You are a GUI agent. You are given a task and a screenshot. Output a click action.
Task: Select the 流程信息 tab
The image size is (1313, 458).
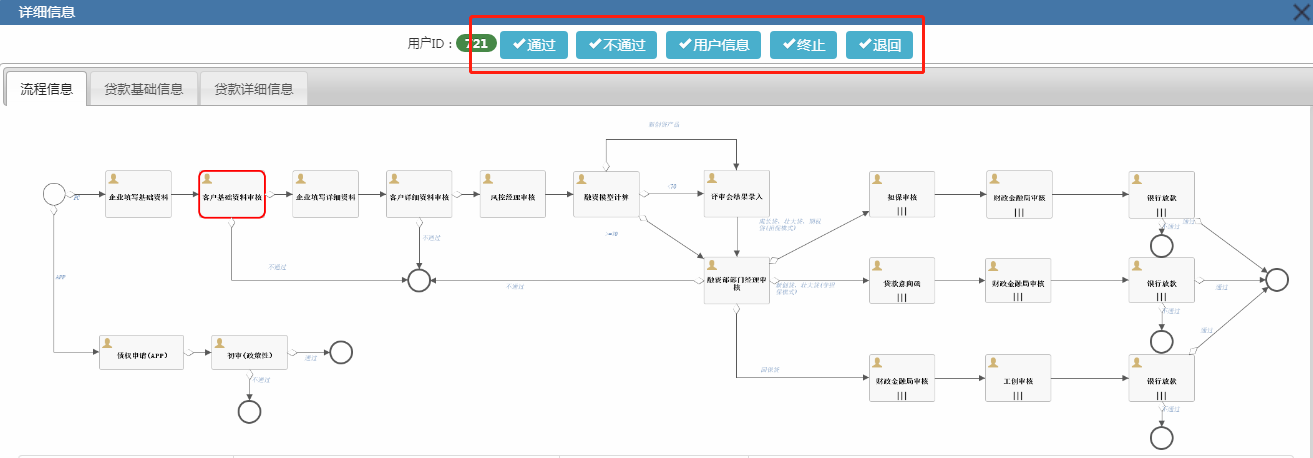pos(46,88)
